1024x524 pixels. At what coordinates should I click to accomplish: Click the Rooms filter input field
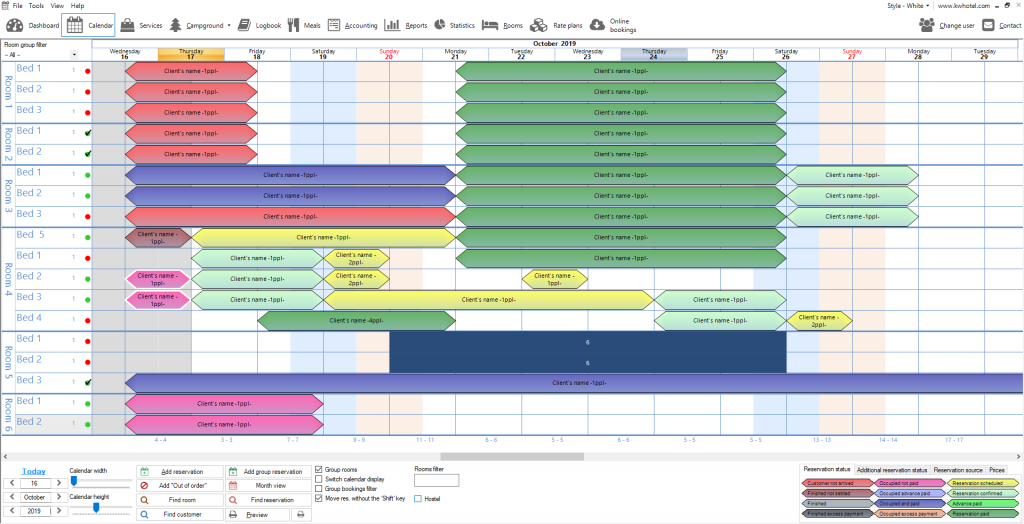click(436, 481)
